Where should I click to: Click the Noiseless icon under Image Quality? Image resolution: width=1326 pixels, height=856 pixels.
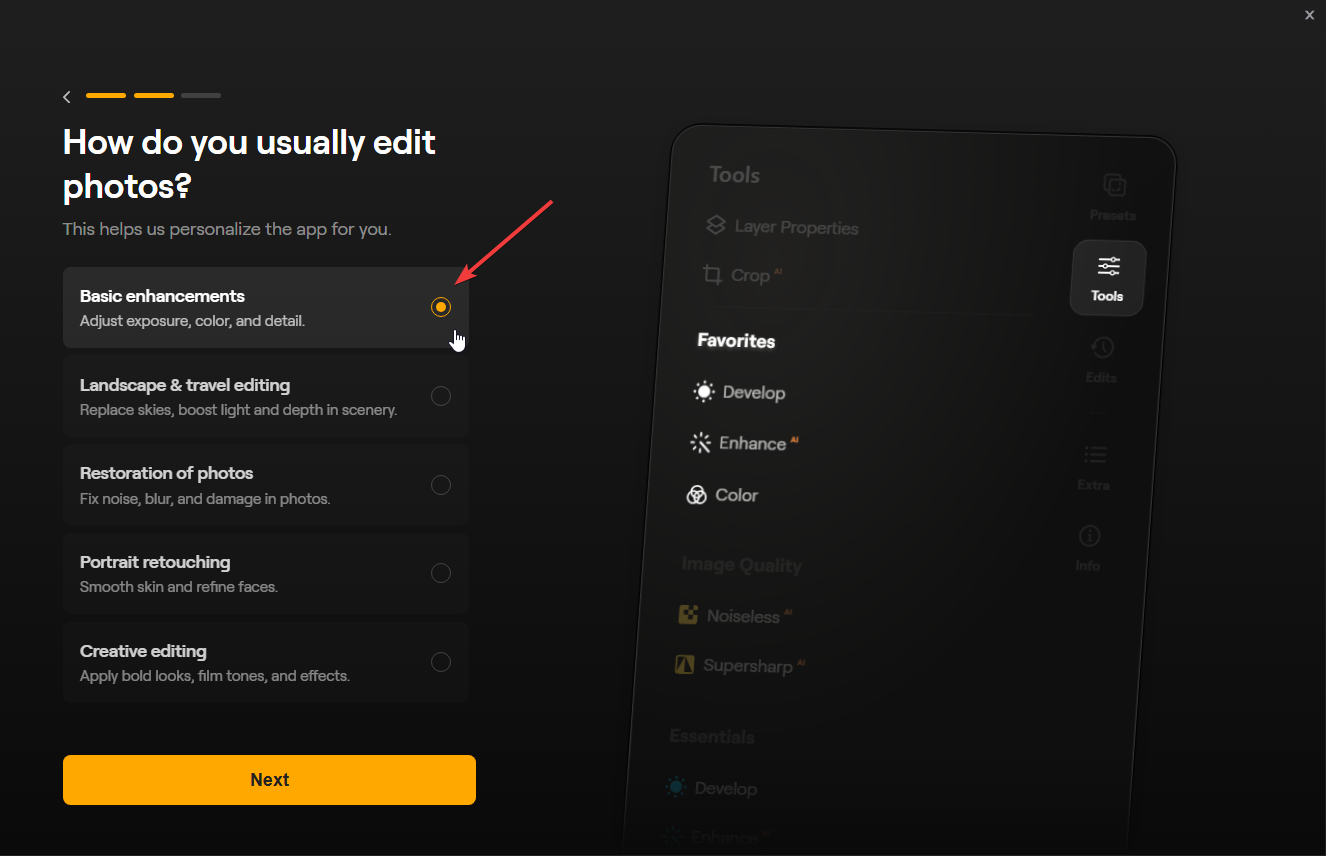tap(688, 615)
